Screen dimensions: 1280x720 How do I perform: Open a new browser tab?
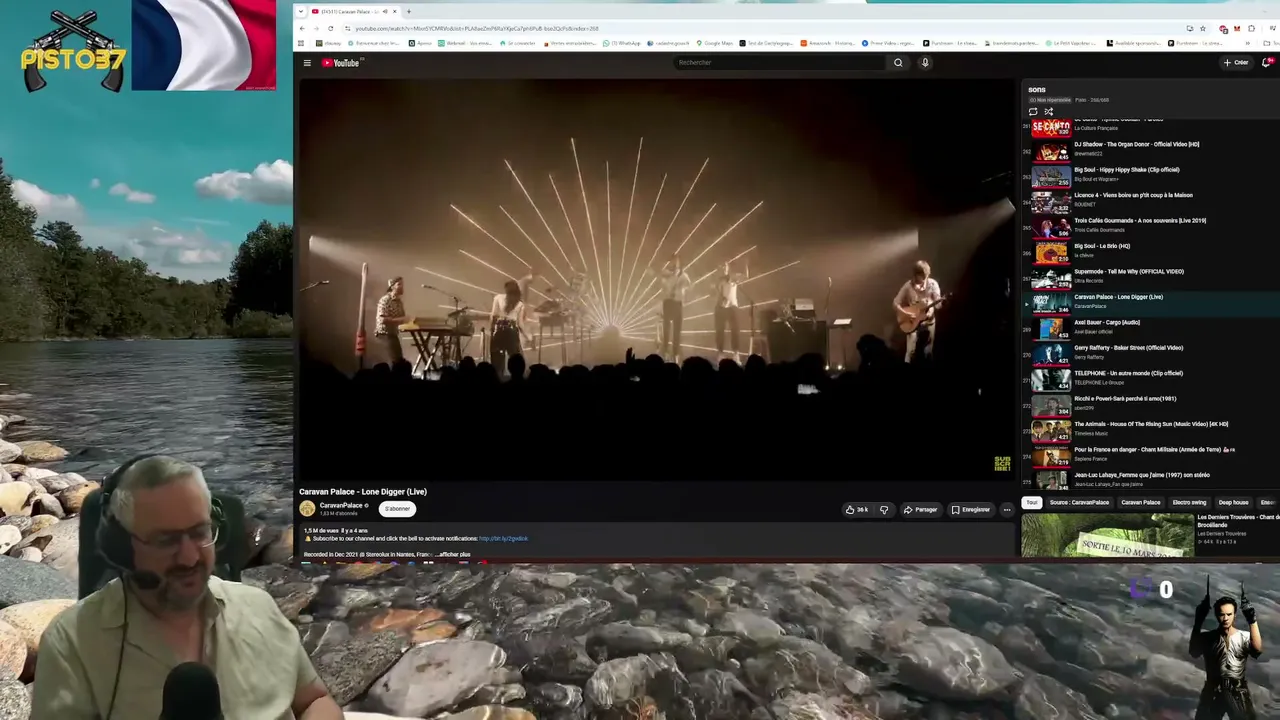point(408,11)
